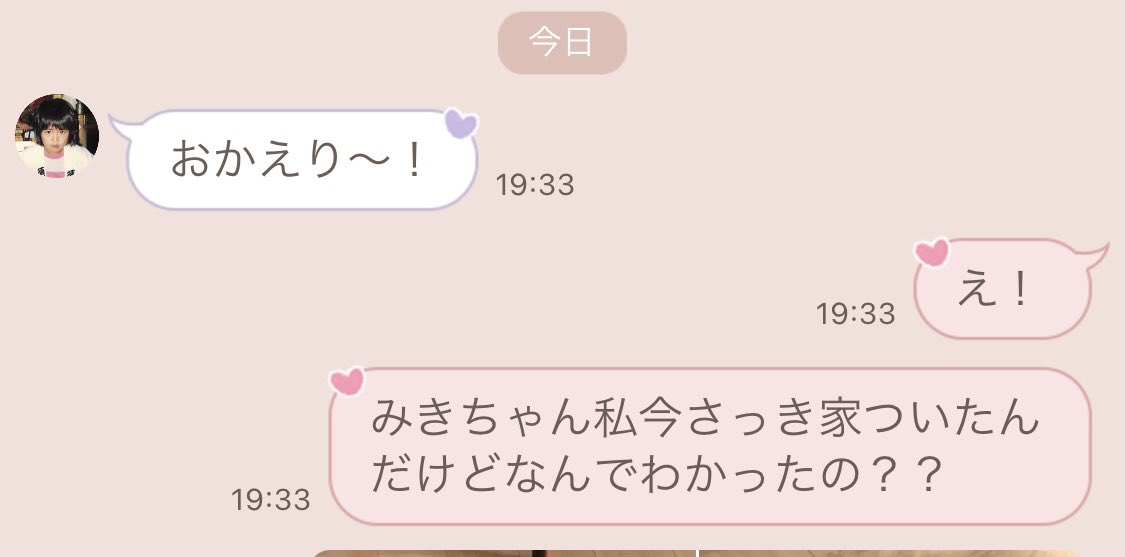Image resolution: width=1125 pixels, height=557 pixels.
Task: Select the みきちゃん message bubble
Action: click(710, 446)
